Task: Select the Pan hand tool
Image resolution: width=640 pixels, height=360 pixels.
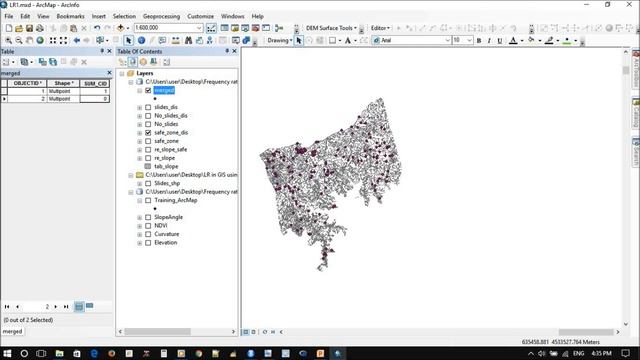Action: (x=29, y=40)
